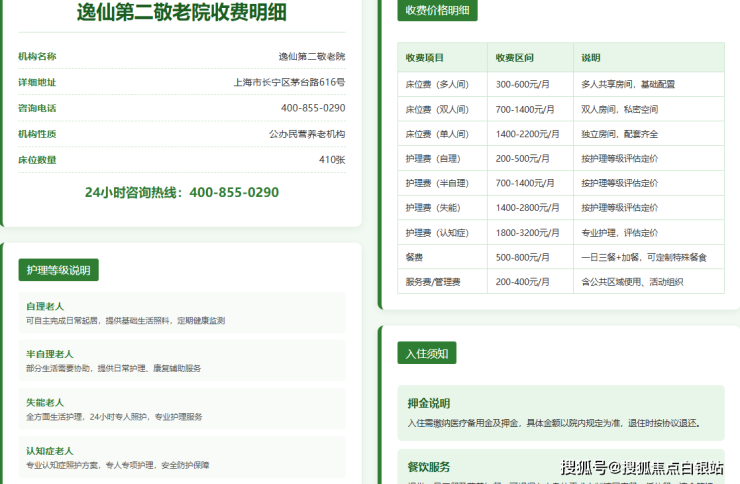This screenshot has height=484, width=740.
Task: Click the 全方面生活护理 description
Action: point(114,417)
